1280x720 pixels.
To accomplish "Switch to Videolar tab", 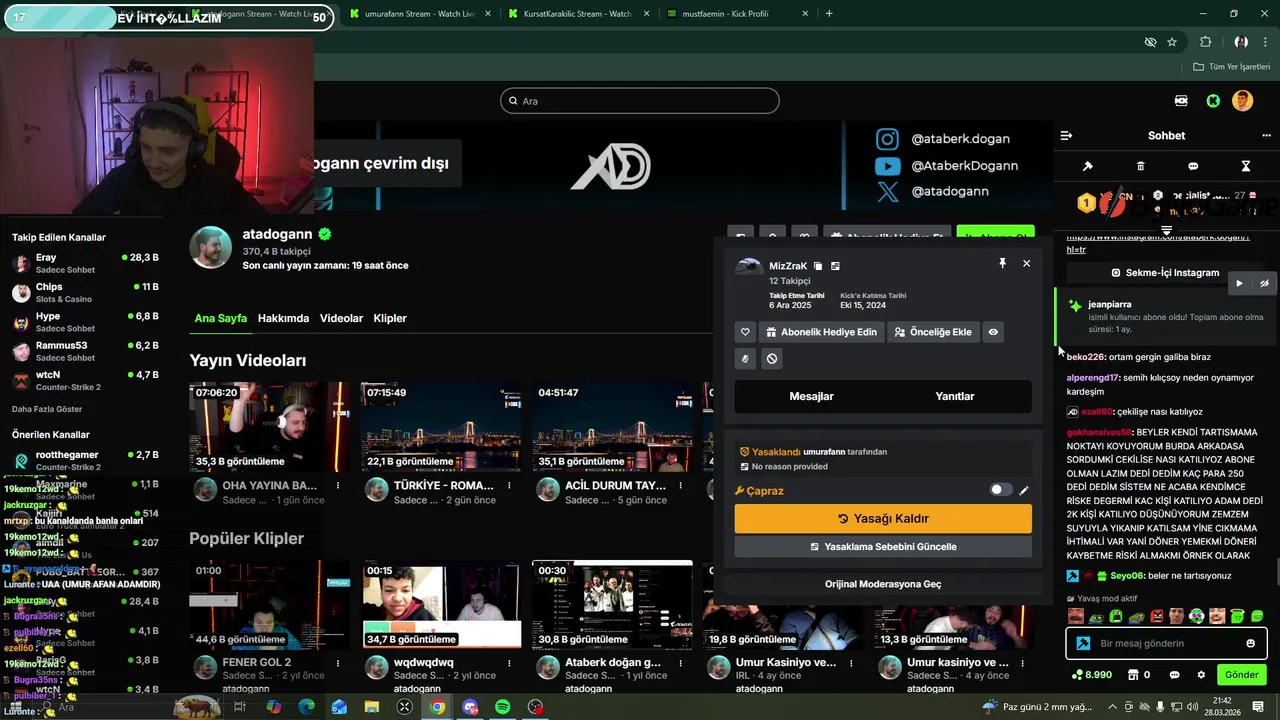I will point(341,318).
